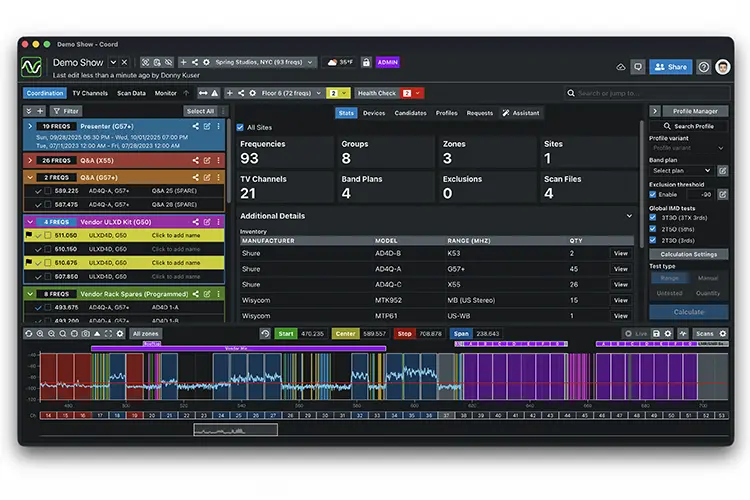Share the Presenter (G57+) group
Viewport: 750px width, 500px height.
point(196,126)
